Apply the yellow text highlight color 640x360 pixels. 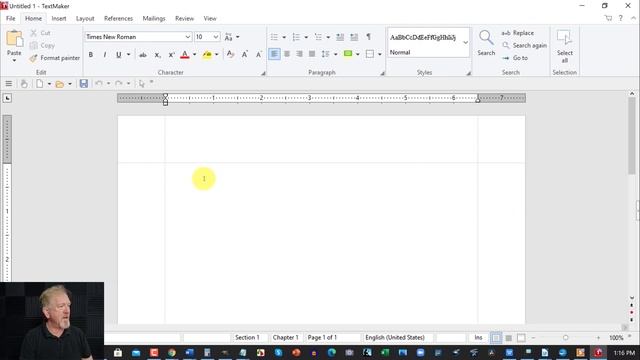point(207,54)
